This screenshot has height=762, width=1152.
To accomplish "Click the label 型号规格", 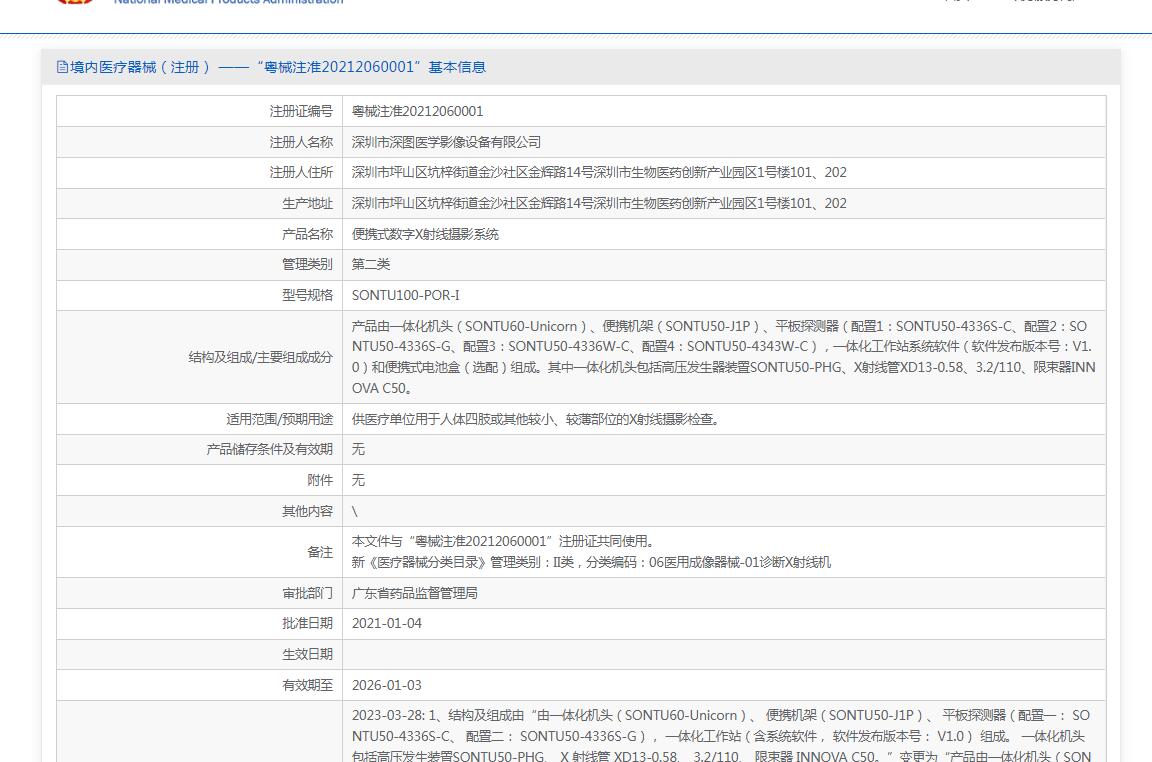I will tap(307, 295).
